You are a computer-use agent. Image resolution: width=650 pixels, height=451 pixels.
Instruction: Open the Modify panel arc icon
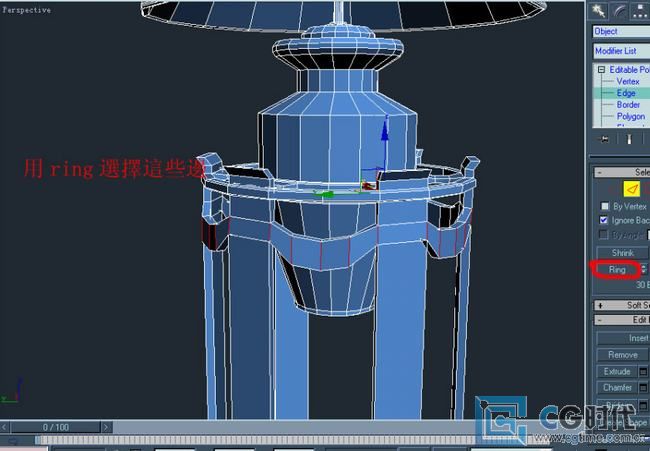coord(619,11)
